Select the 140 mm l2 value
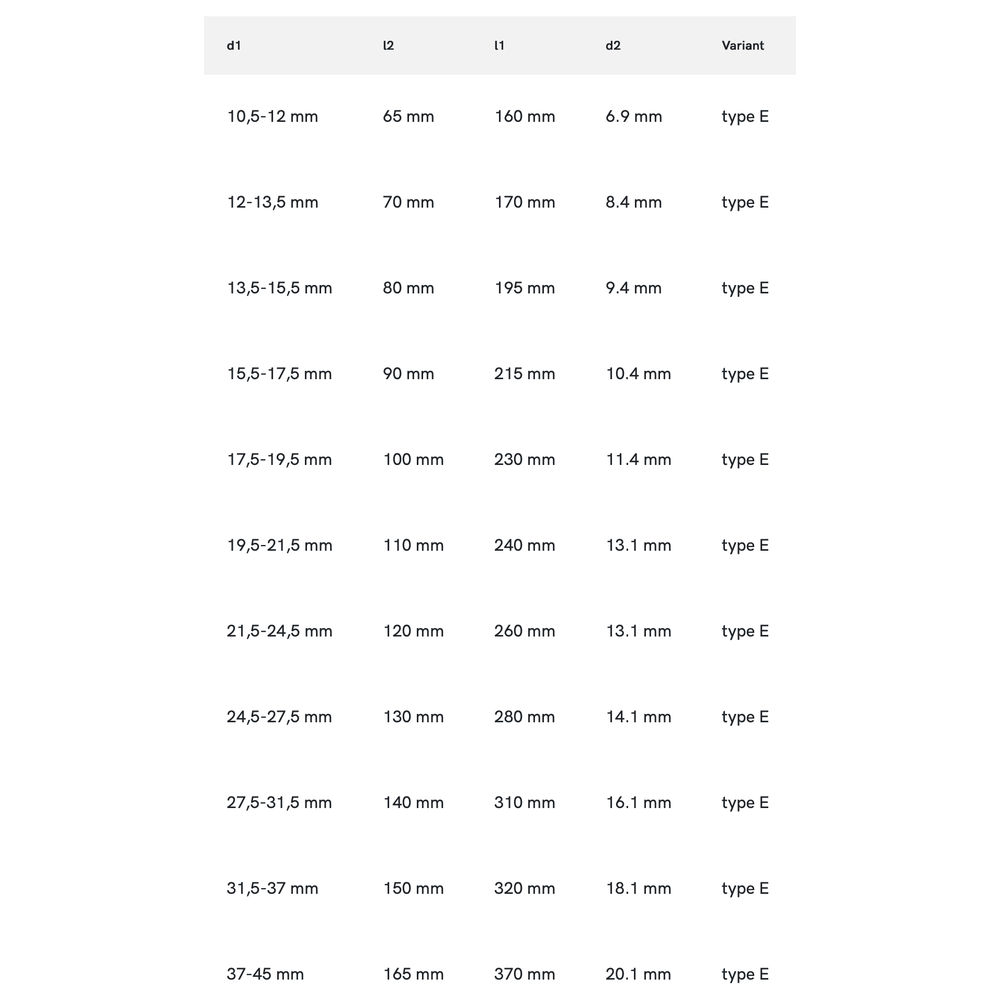Screen dimensions: 1000x1000 point(413,803)
